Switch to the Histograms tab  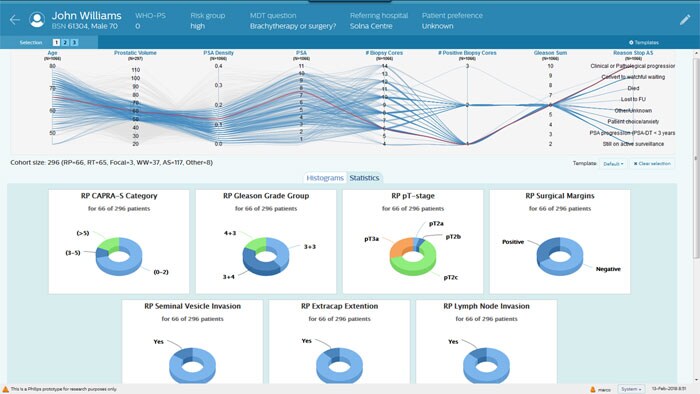pyautogui.click(x=325, y=178)
